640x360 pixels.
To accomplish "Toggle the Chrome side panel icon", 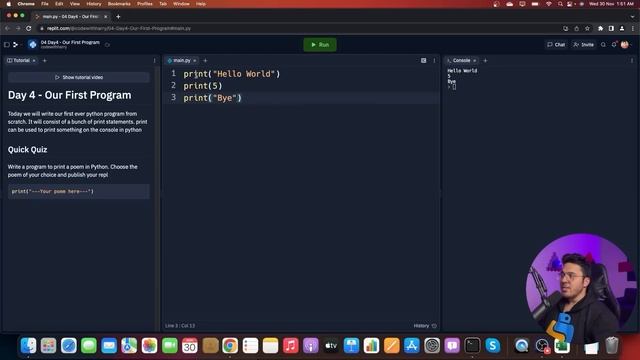I will (x=611, y=28).
